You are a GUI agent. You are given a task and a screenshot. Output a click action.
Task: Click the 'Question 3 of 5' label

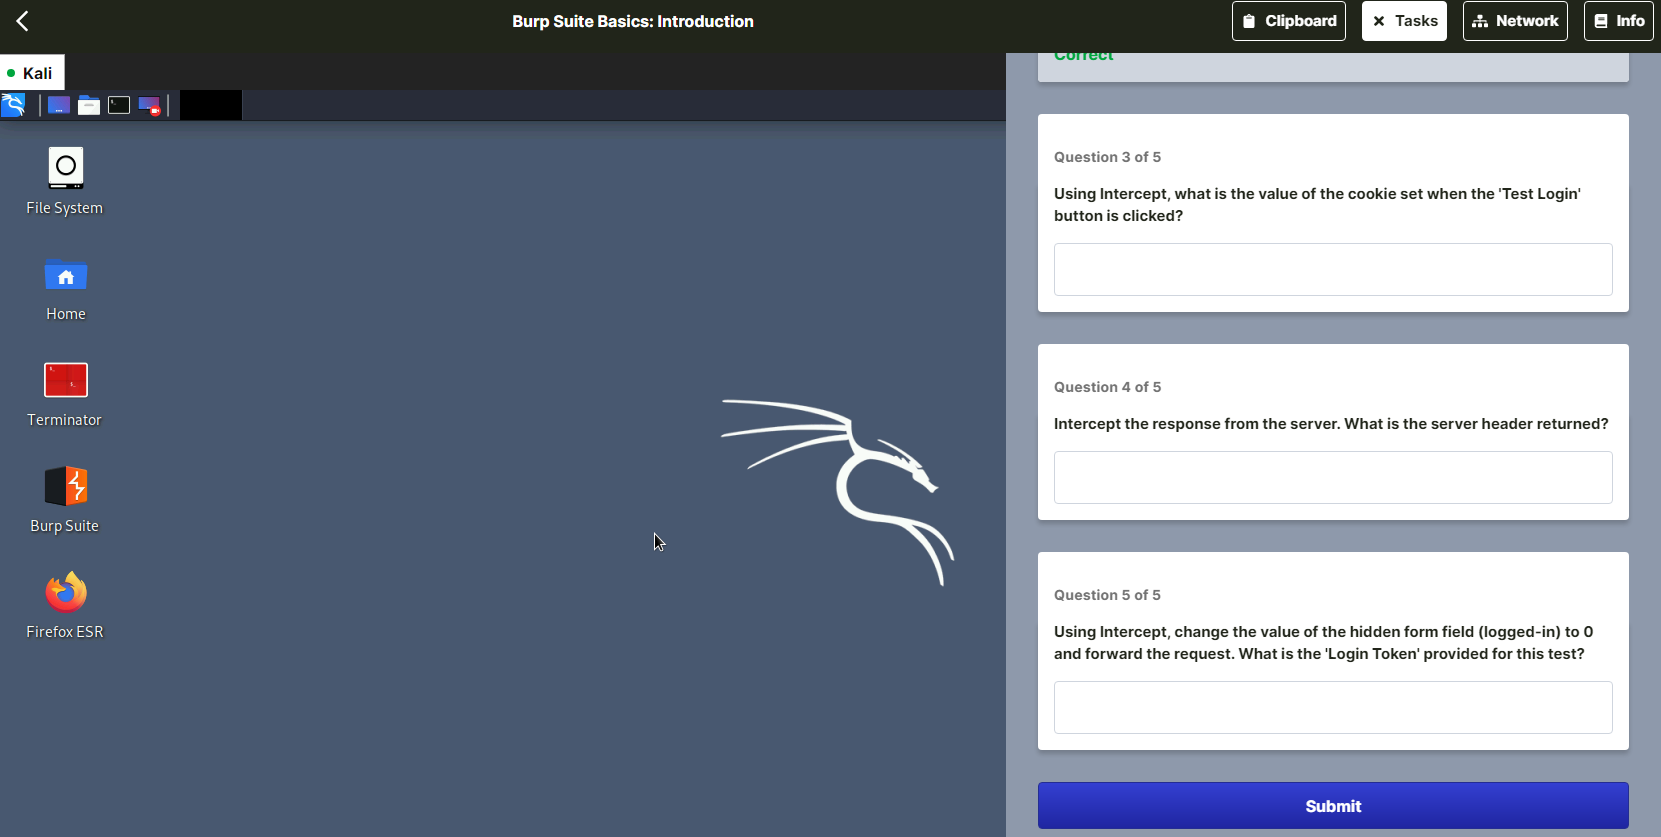click(x=1107, y=157)
